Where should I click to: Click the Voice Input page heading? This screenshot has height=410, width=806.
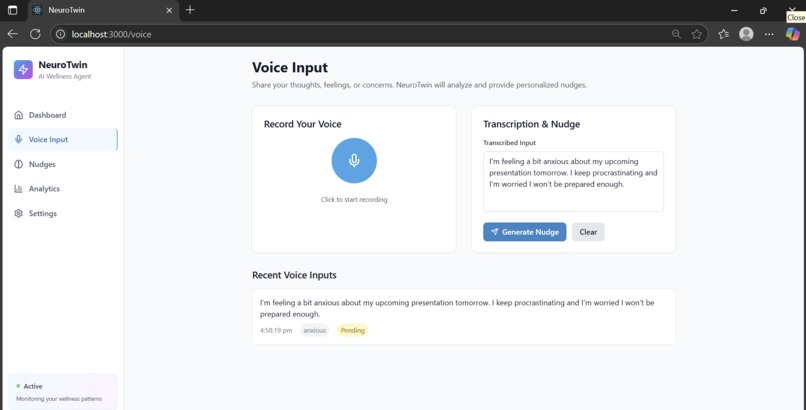[290, 67]
